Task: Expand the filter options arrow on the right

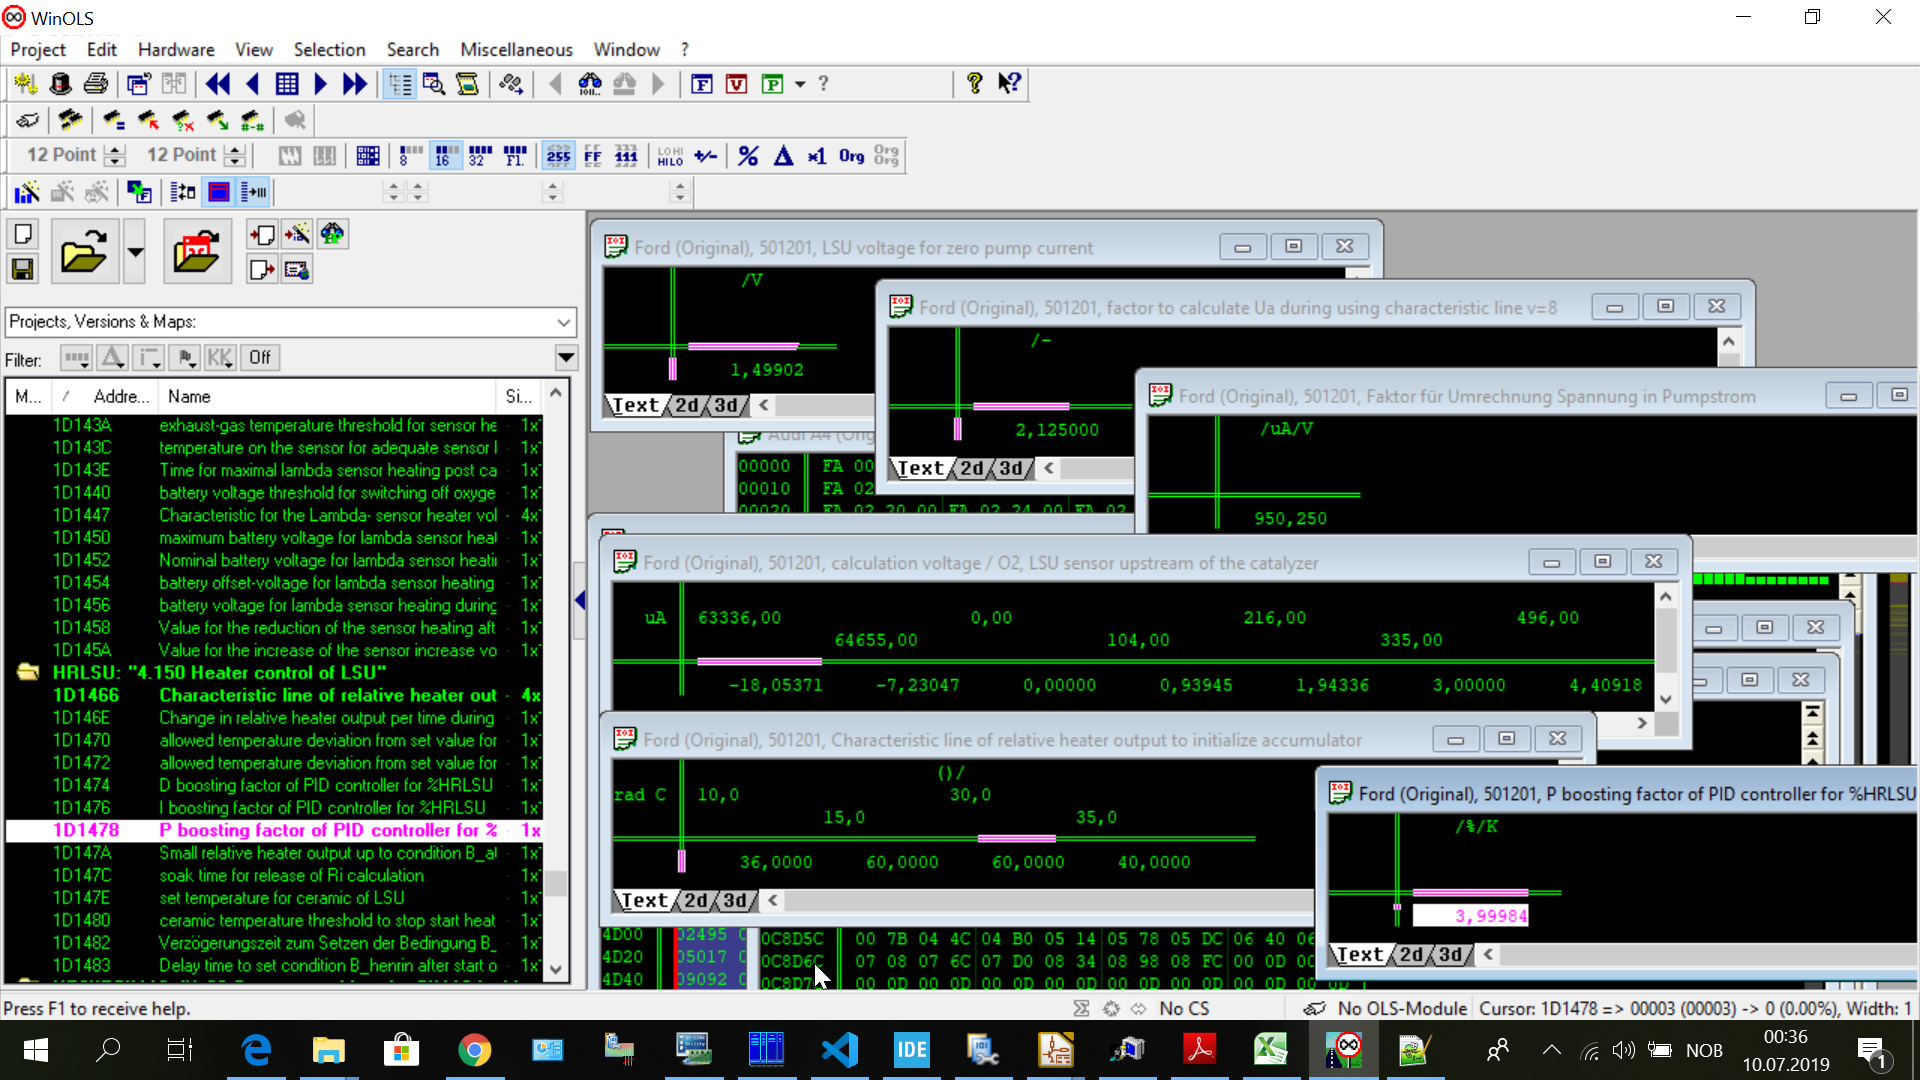Action: click(566, 358)
